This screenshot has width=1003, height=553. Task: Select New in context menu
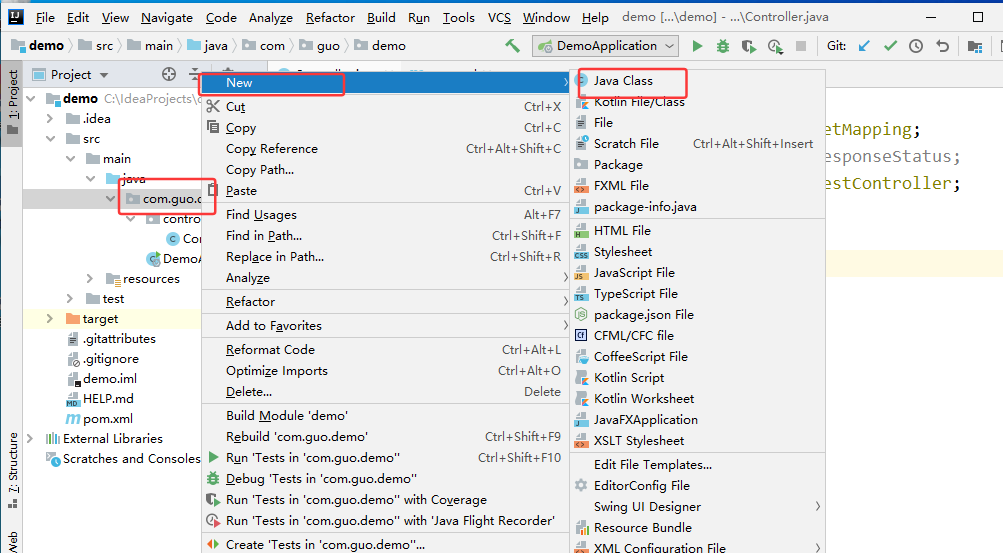(386, 82)
